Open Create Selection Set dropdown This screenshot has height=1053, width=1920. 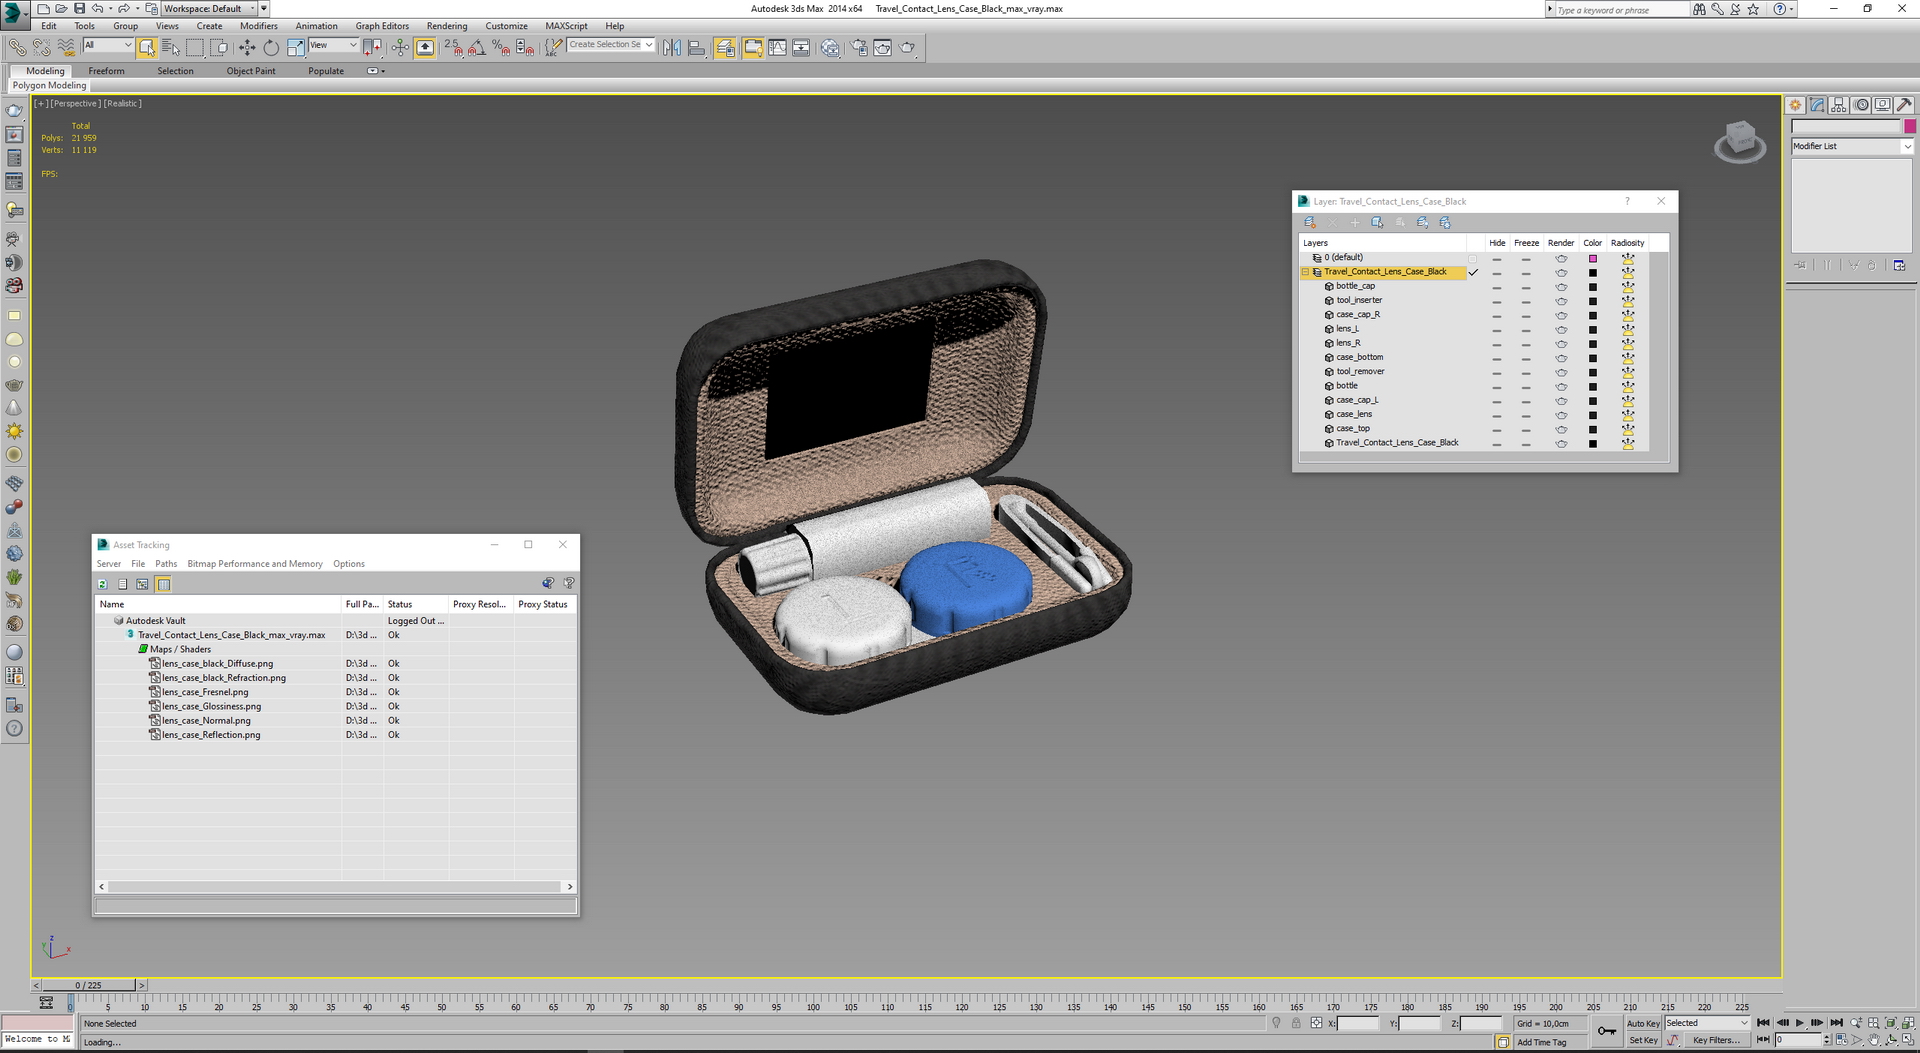tap(611, 45)
